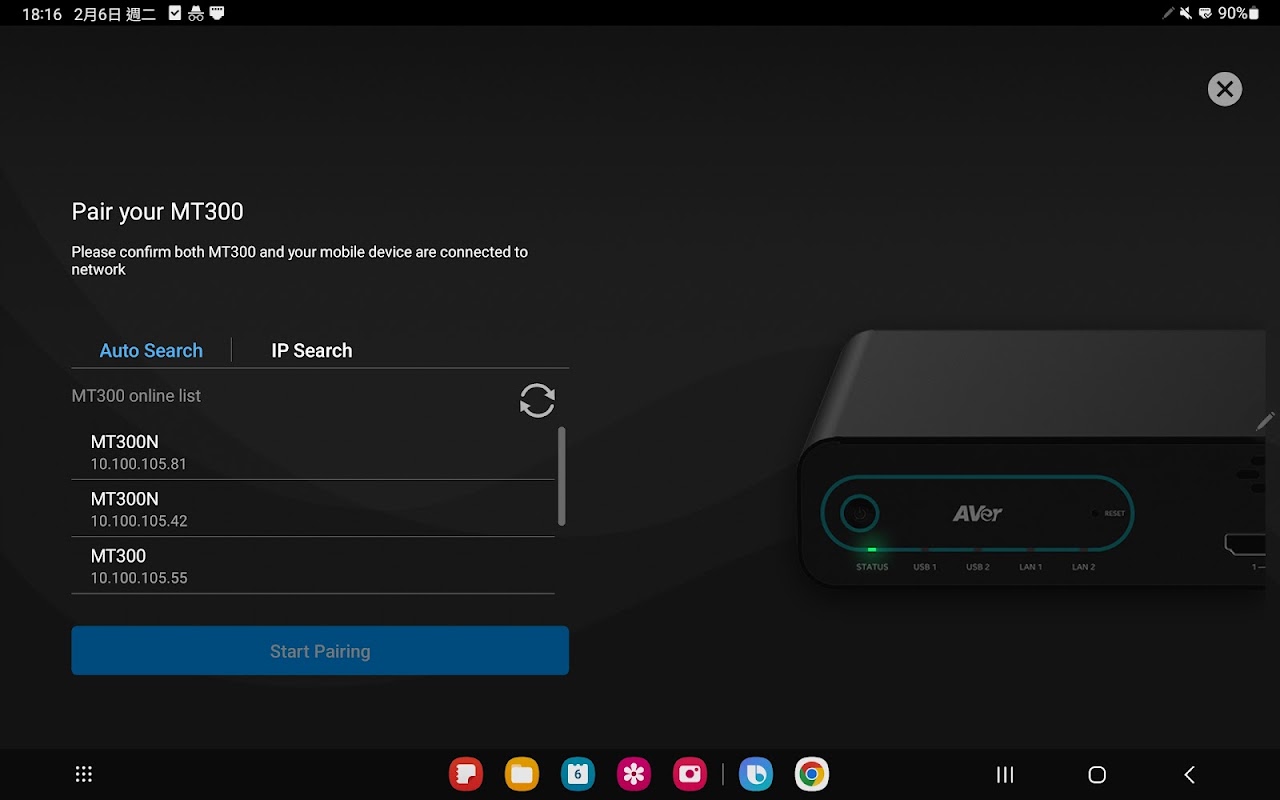Tap the Android back navigation arrow
1280x800 pixels.
1189,774
